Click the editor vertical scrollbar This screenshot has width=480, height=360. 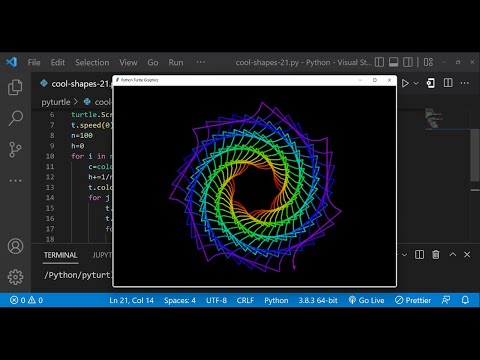tap(475, 155)
